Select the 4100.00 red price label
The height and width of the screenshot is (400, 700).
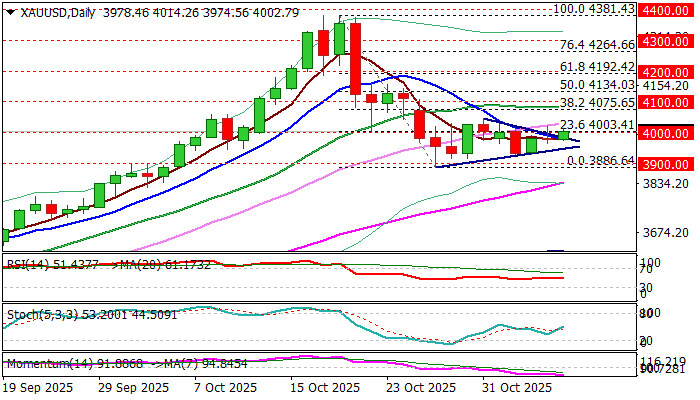[x=666, y=102]
